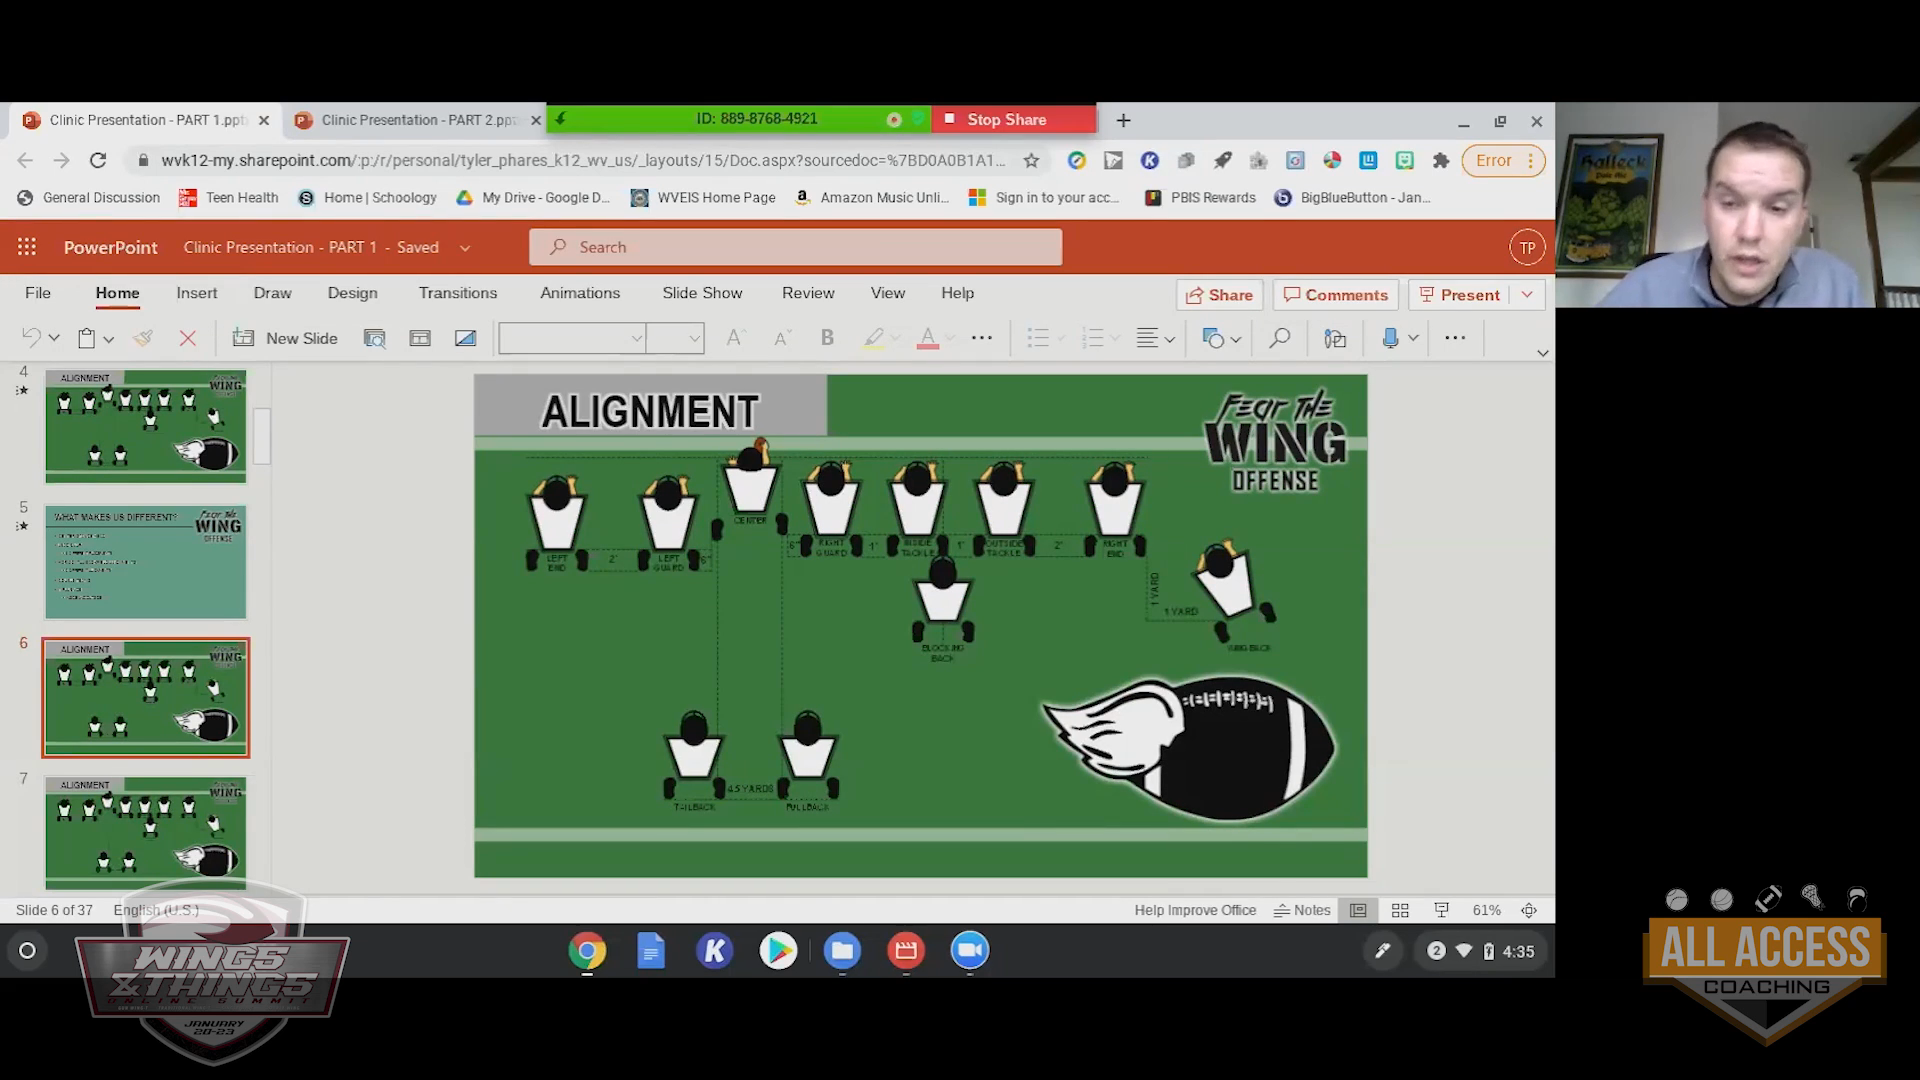The image size is (1920, 1080).
Task: Expand the font name combo box
Action: [x=635, y=338]
